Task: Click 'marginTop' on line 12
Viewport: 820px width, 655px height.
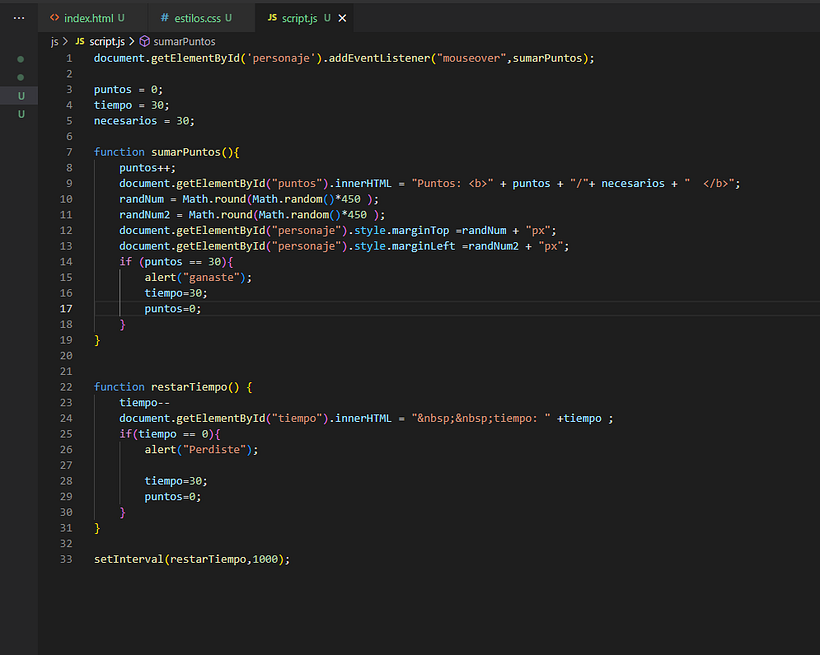Action: (420, 231)
